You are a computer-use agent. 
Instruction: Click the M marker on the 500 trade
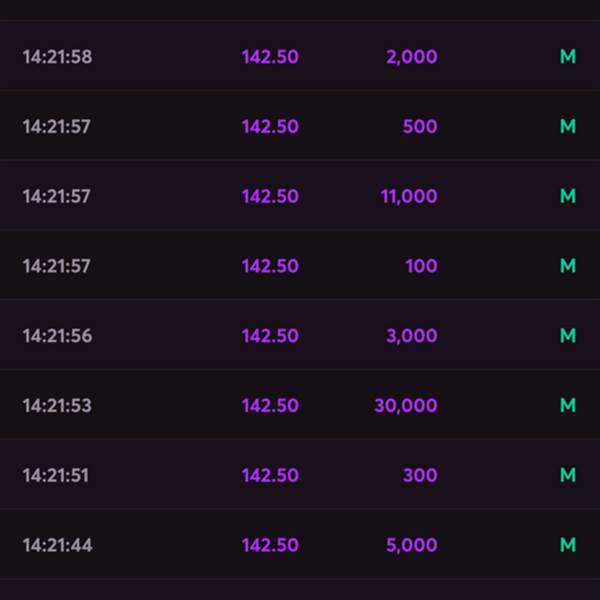click(x=568, y=126)
